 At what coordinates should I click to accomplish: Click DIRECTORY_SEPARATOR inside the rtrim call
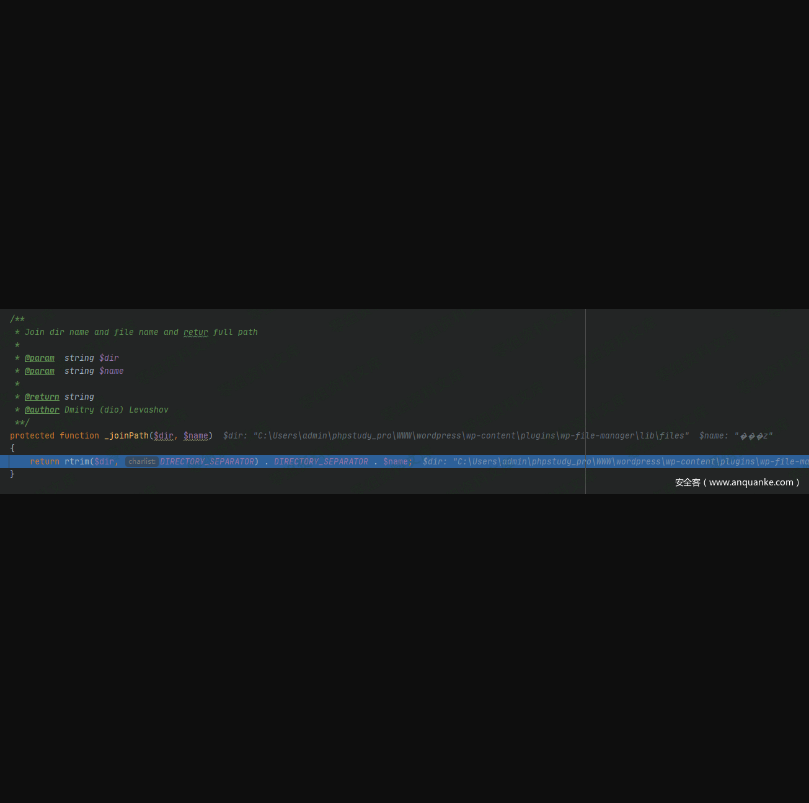tap(206, 462)
